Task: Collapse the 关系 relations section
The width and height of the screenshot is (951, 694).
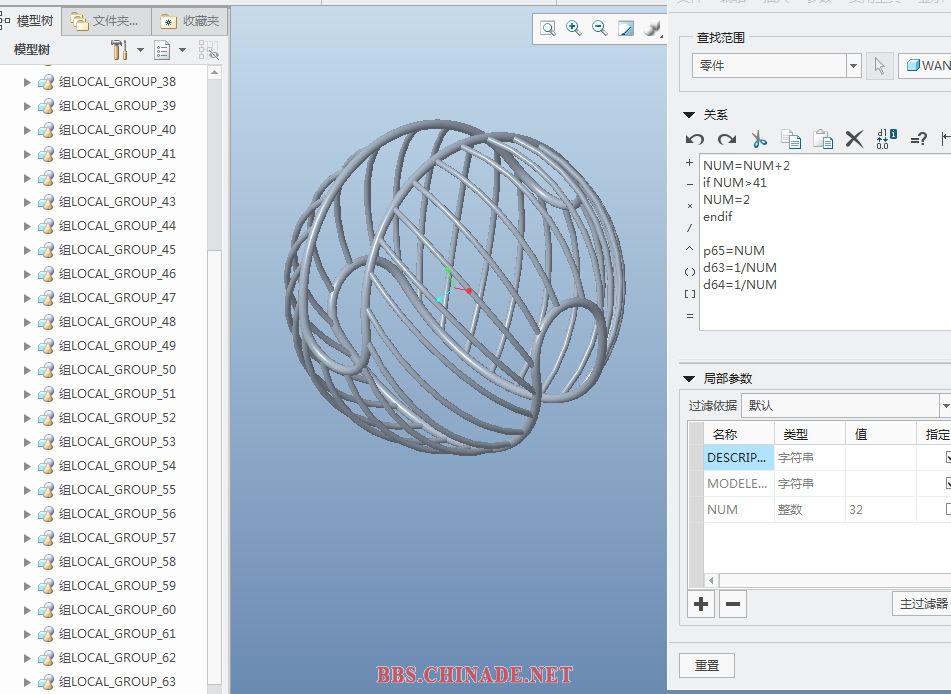Action: point(689,115)
